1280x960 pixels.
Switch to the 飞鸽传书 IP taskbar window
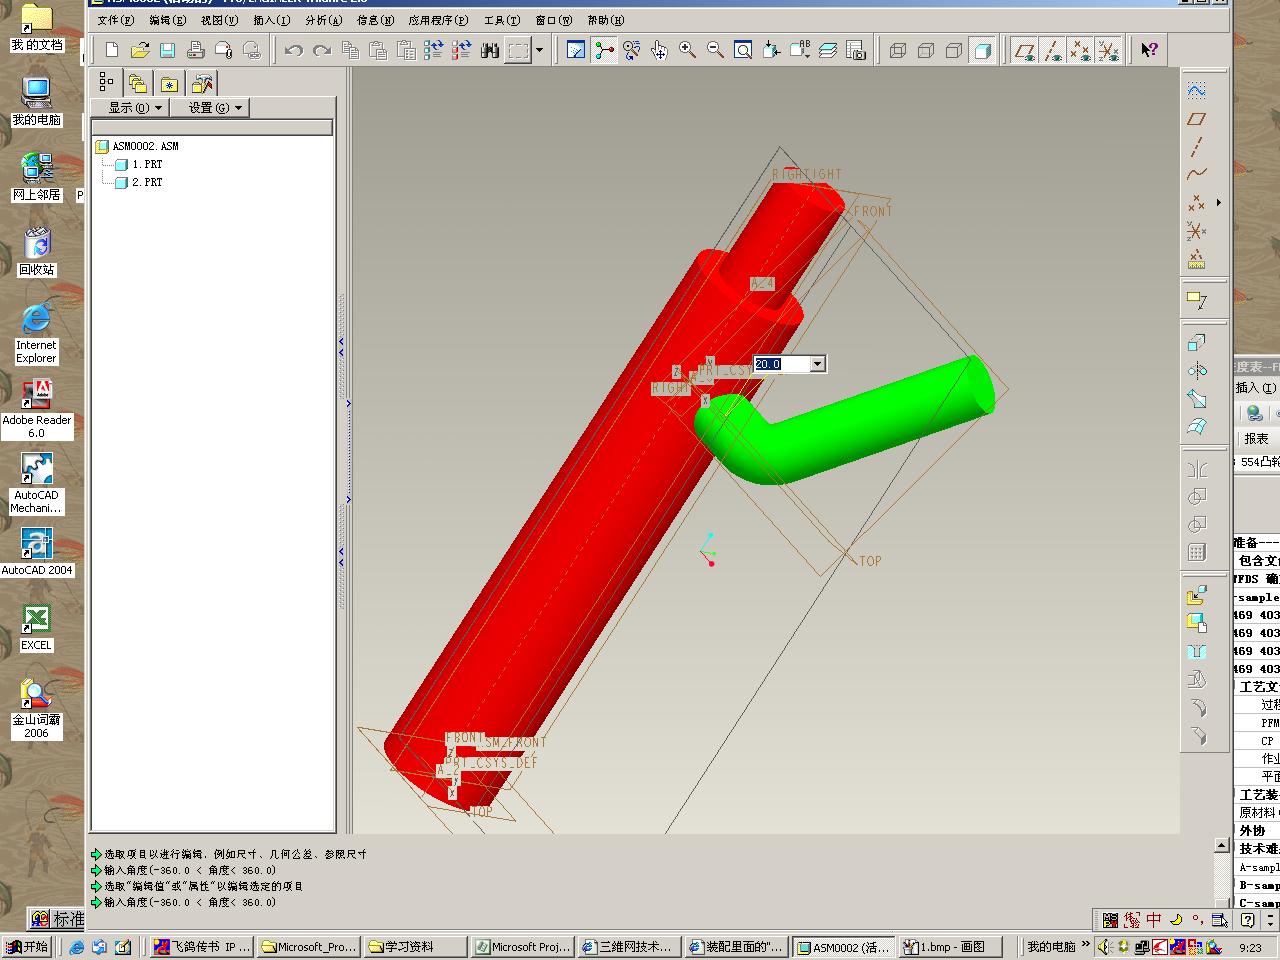point(202,946)
